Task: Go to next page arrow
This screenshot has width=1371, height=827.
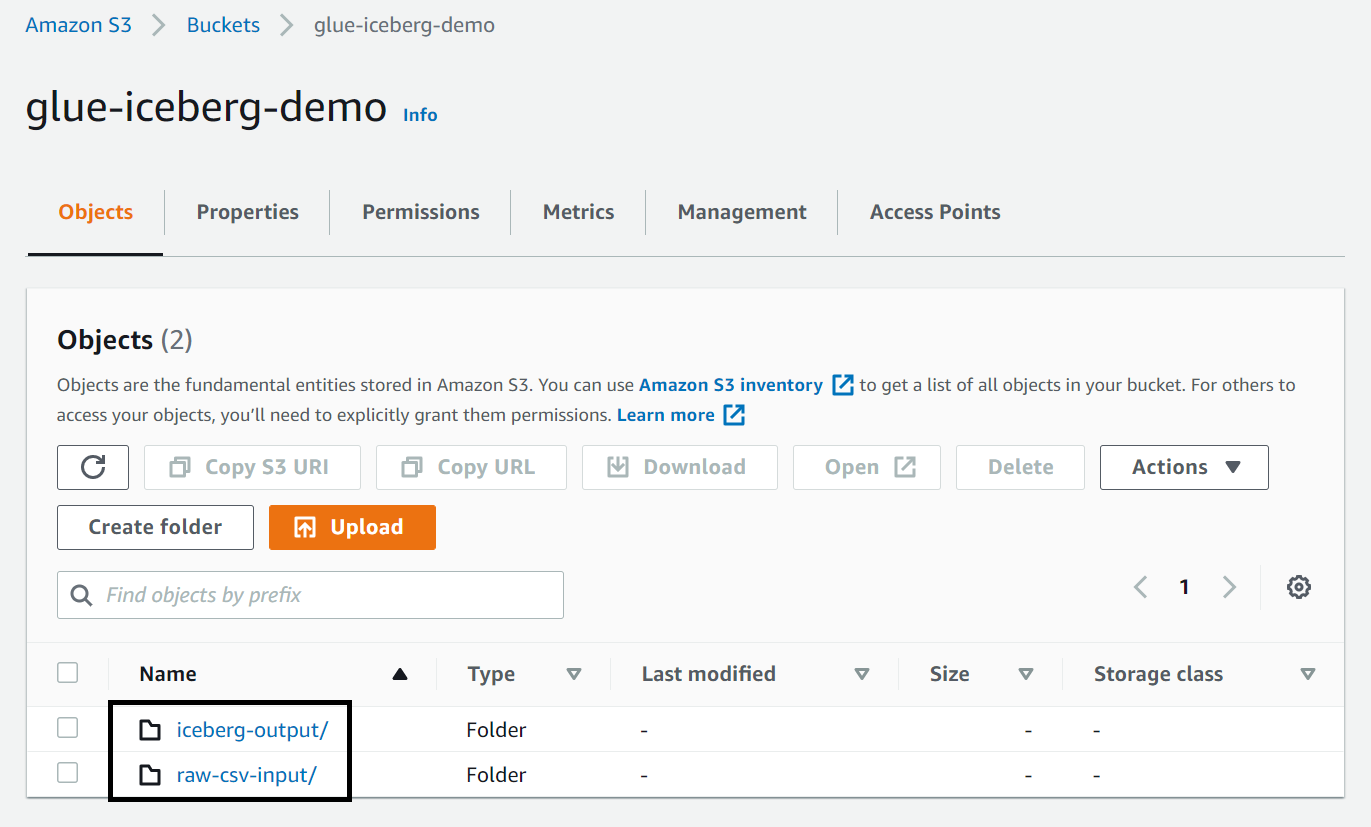Action: (1230, 587)
